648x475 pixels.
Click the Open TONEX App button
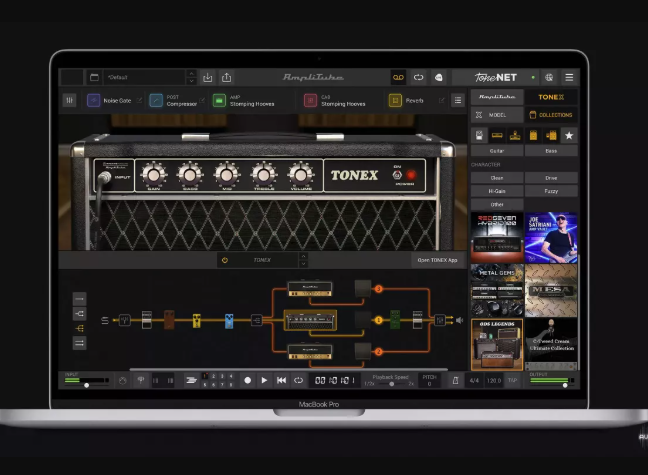coord(436,259)
